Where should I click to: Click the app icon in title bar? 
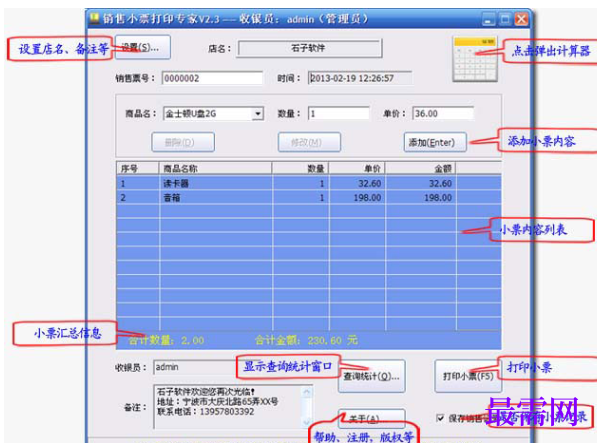(94, 18)
